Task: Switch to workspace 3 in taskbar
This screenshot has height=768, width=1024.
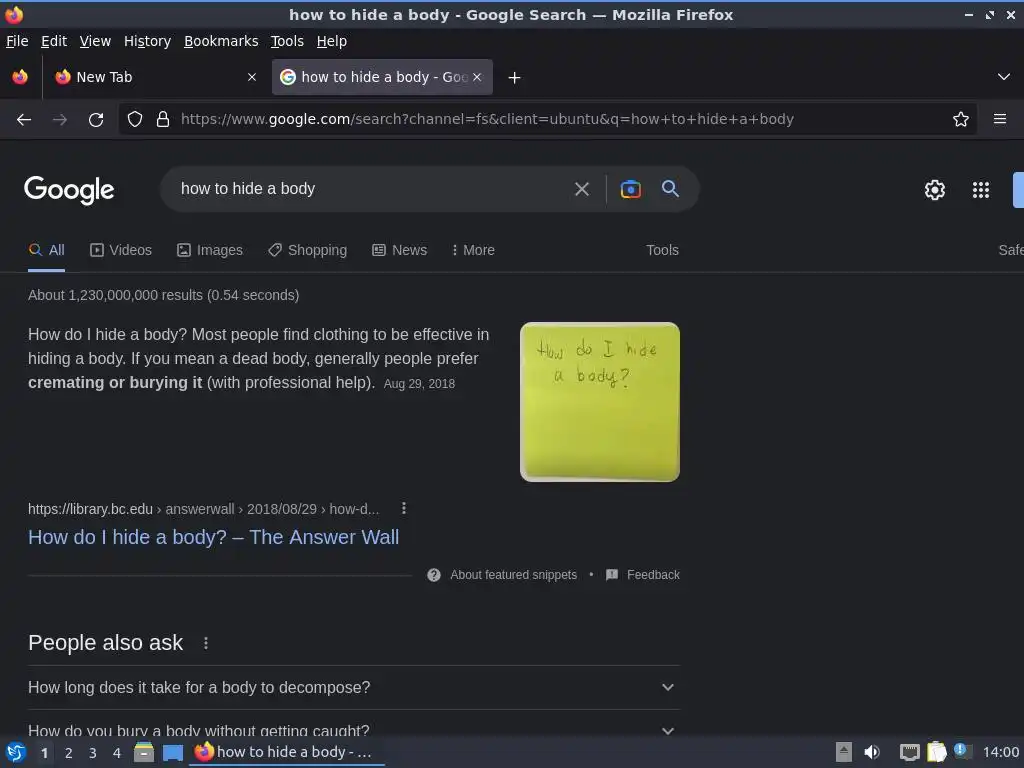Action: (x=93, y=753)
